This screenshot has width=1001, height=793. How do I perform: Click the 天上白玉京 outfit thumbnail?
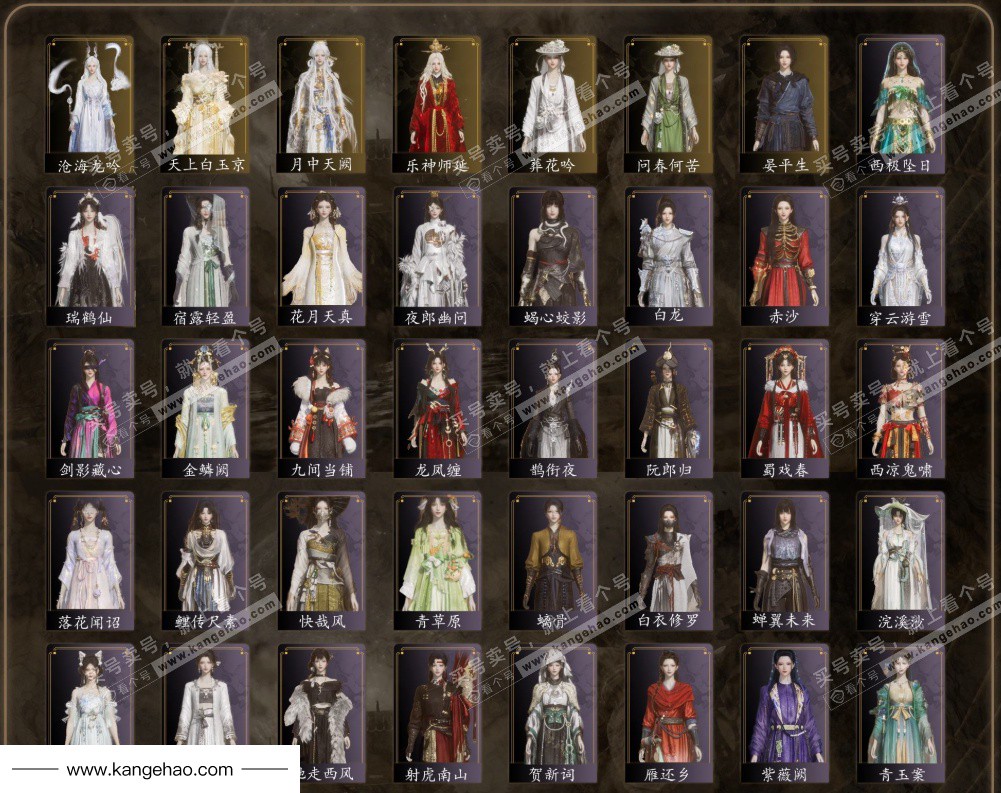[x=205, y=105]
